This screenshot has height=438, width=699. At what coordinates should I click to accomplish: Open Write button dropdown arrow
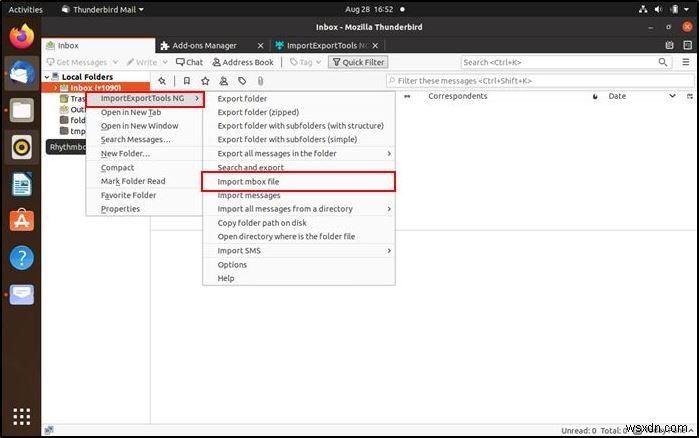[x=165, y=62]
